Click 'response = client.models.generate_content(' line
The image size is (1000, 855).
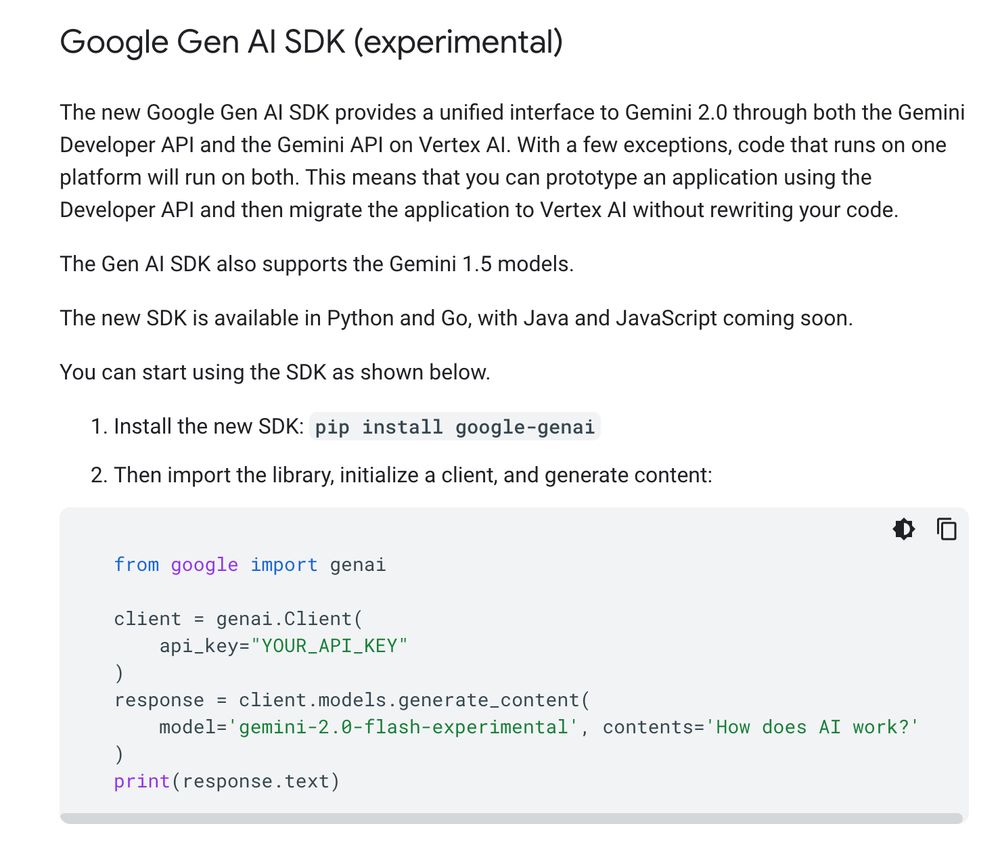[352, 700]
